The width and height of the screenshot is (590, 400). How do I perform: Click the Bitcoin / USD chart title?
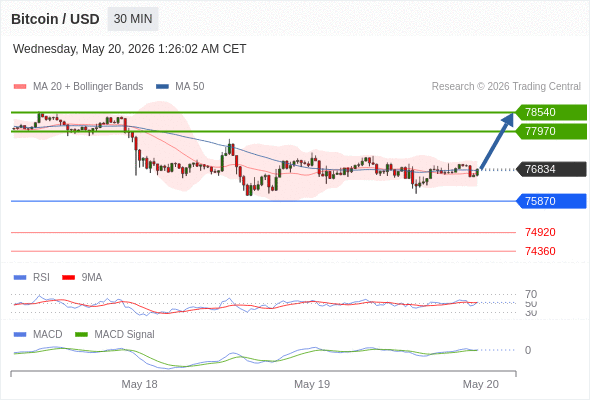point(55,19)
